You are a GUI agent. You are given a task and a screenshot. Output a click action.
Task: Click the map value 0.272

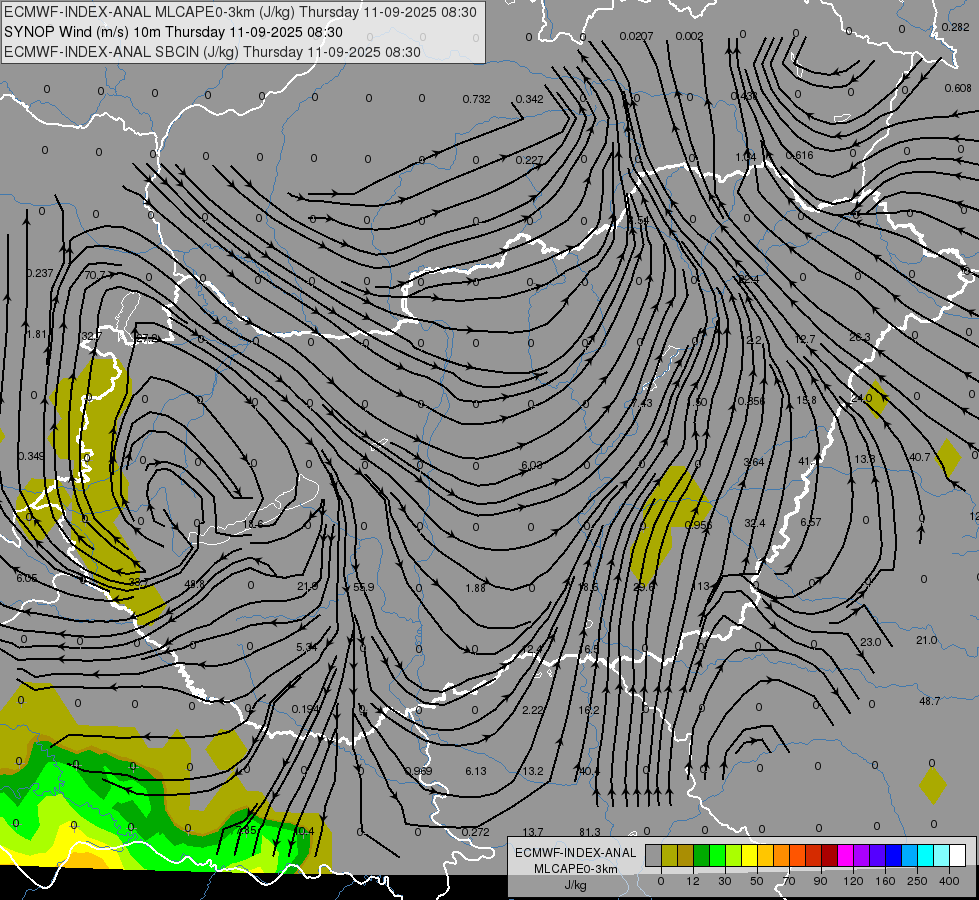[x=475, y=832]
